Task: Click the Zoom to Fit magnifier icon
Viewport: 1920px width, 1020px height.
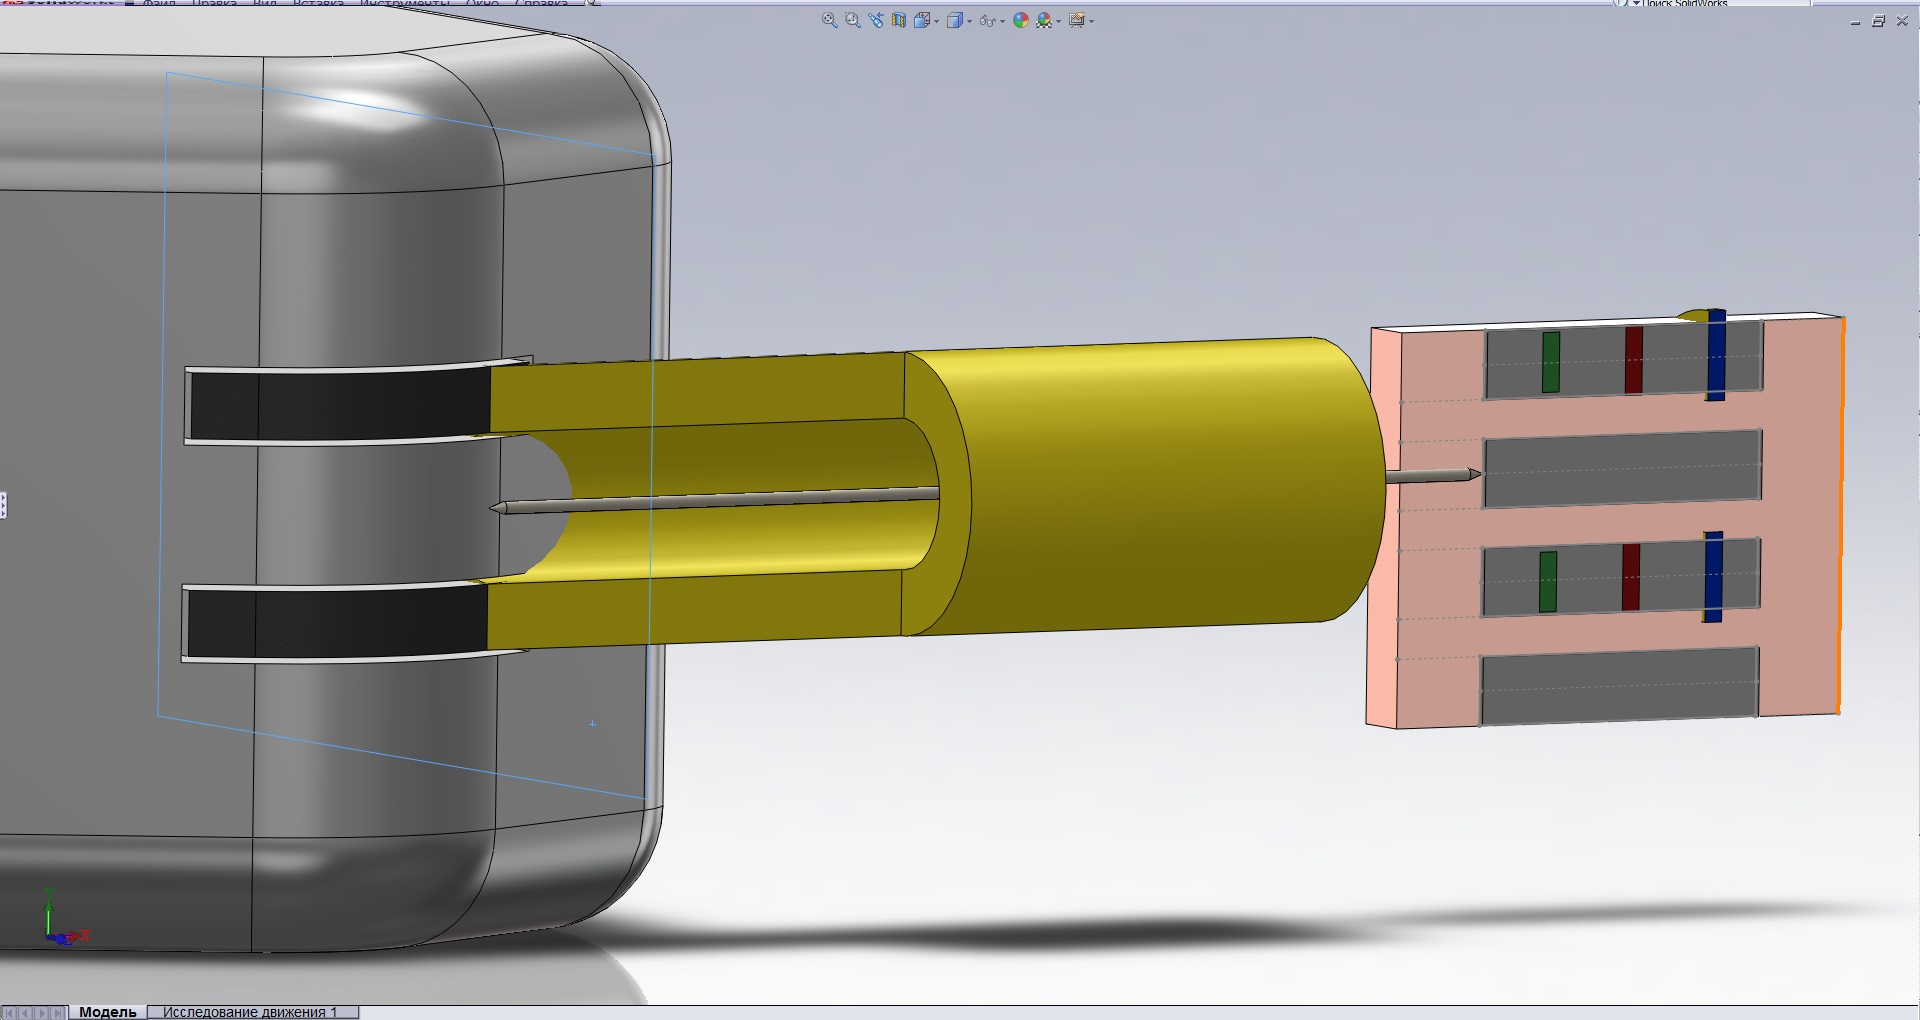Action: click(829, 20)
